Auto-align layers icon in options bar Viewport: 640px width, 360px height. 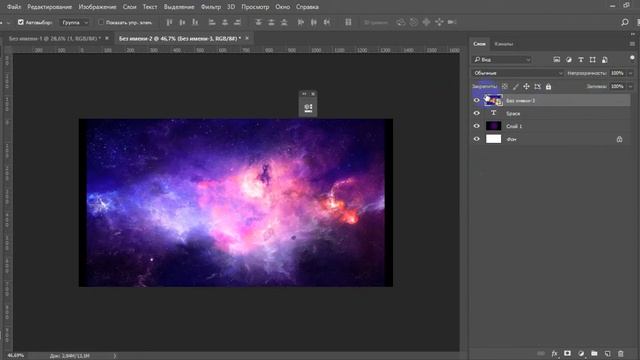[348, 22]
